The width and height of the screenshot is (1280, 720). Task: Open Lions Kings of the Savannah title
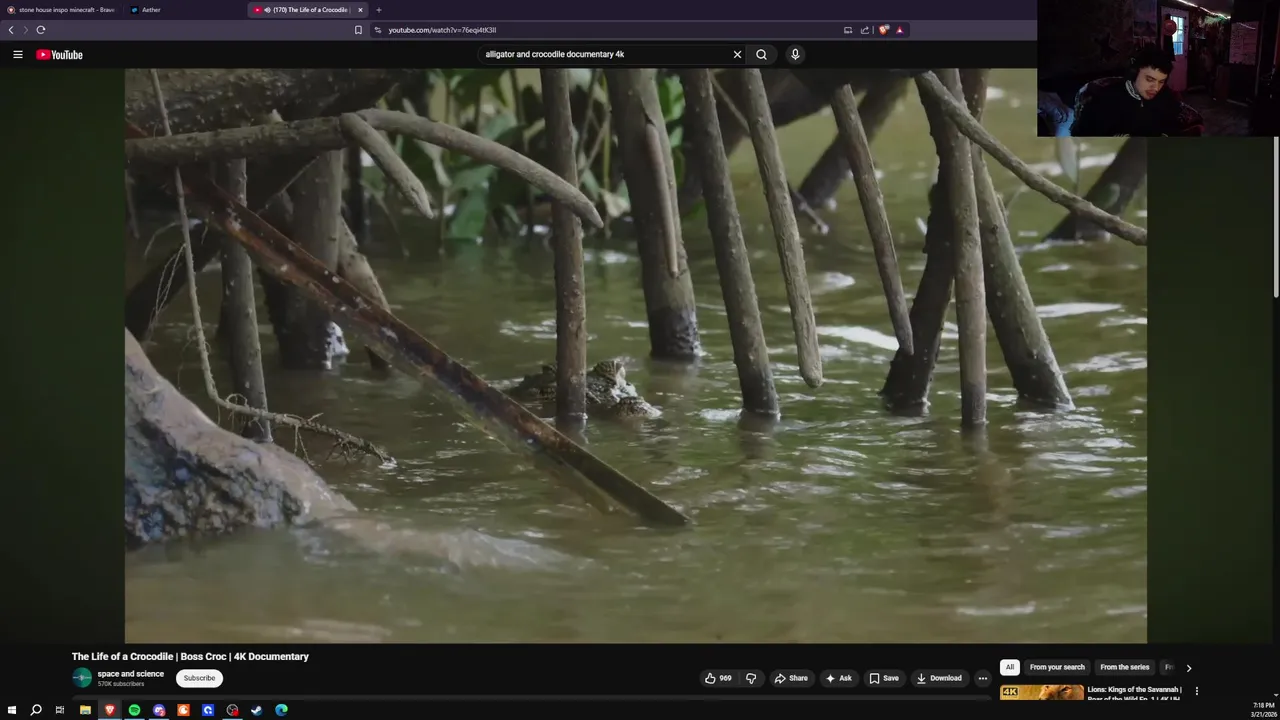pyautogui.click(x=1134, y=693)
